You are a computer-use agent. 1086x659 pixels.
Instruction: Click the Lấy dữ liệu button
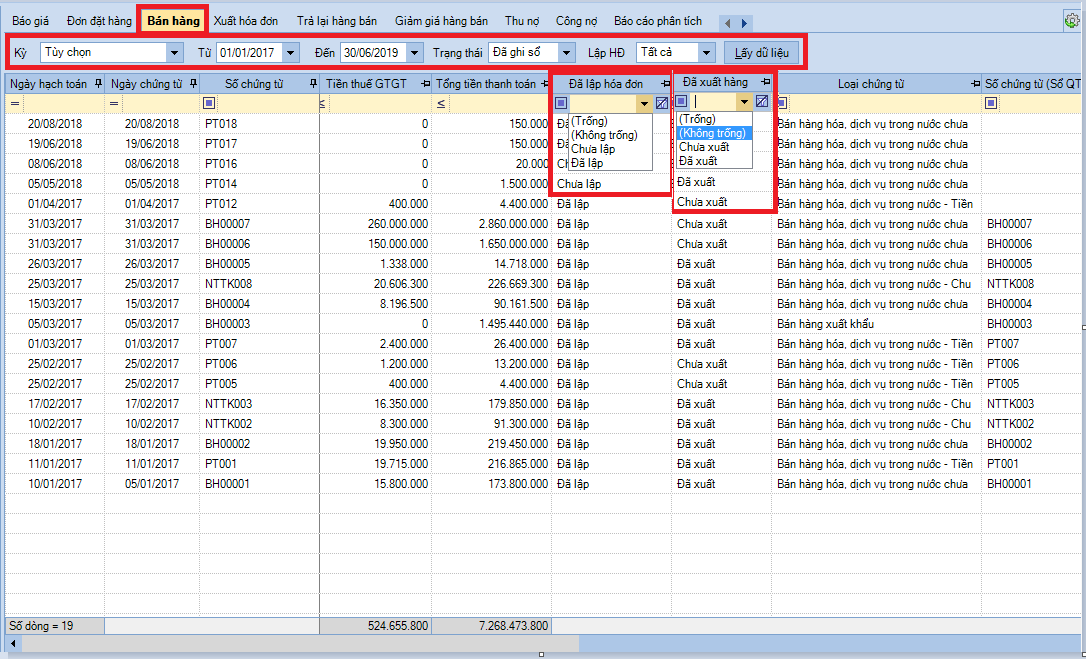[761, 52]
